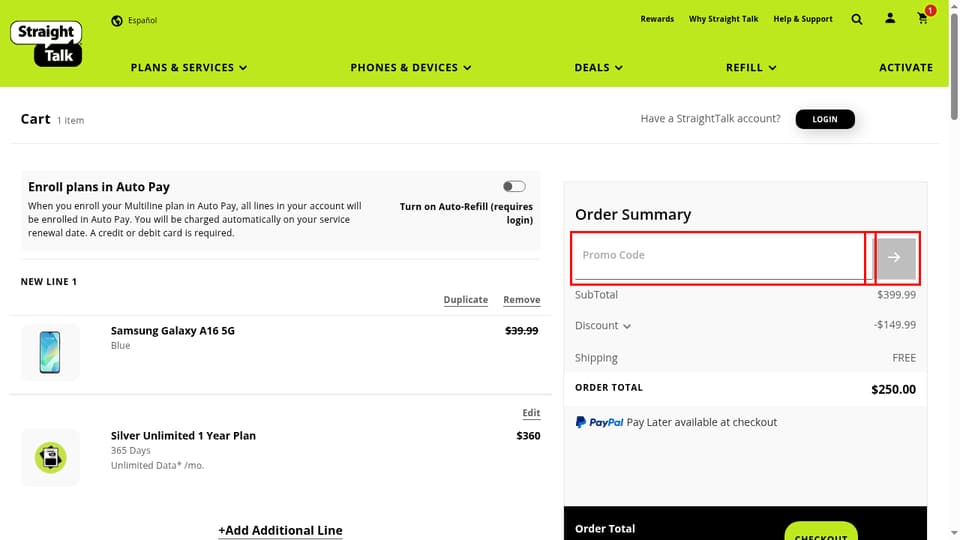Click the Order Summary heading
960x540 pixels.
click(632, 214)
